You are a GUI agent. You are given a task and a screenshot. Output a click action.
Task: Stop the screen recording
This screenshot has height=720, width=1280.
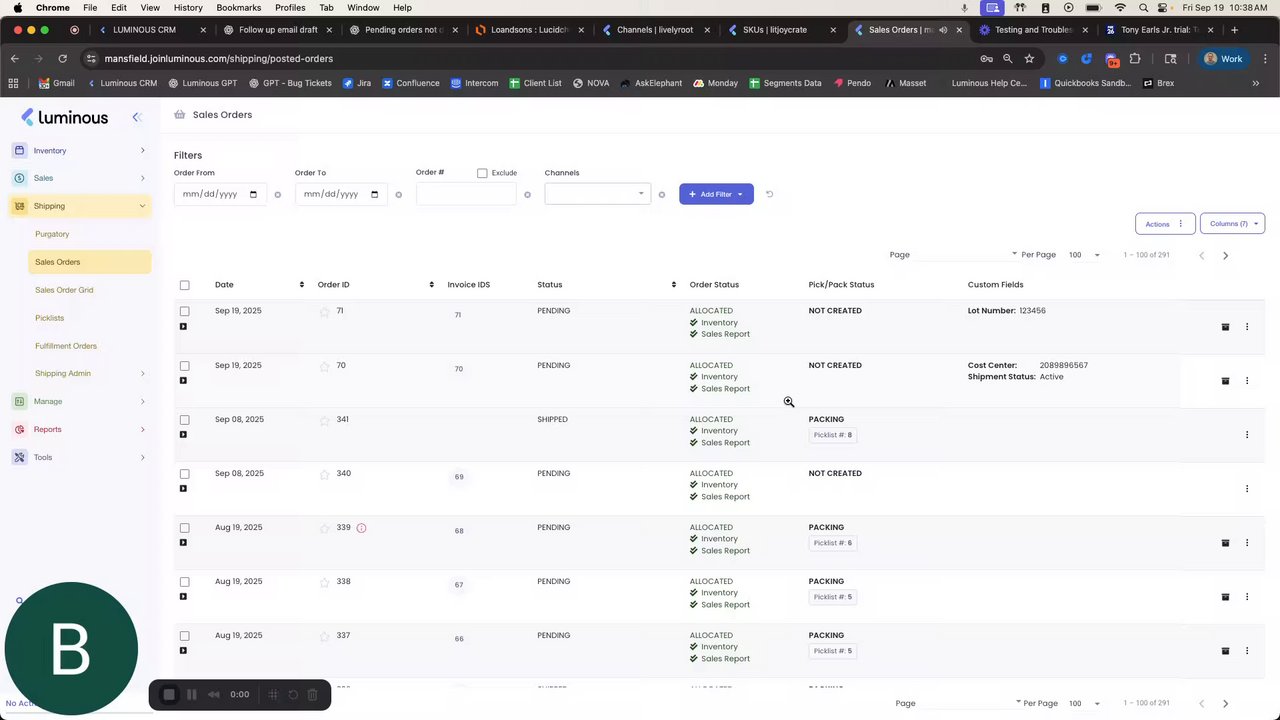pos(169,694)
